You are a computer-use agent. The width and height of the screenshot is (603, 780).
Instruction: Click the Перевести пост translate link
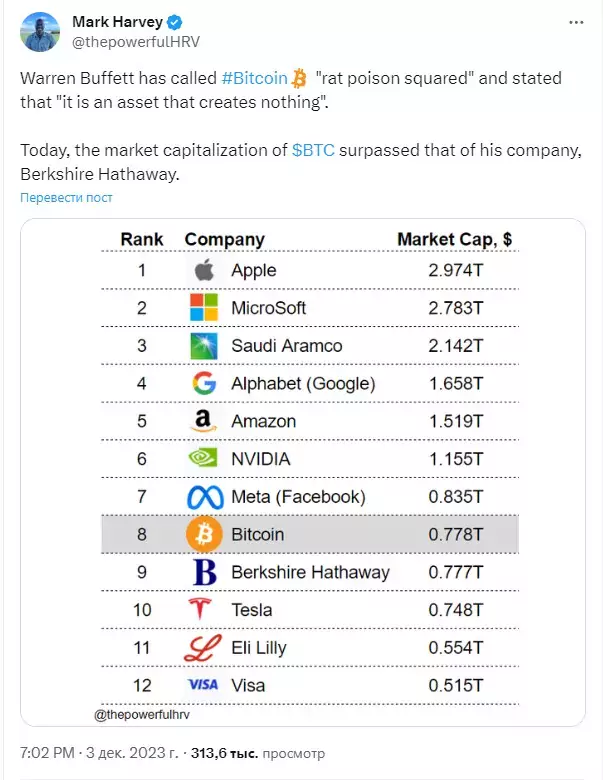(x=66, y=197)
